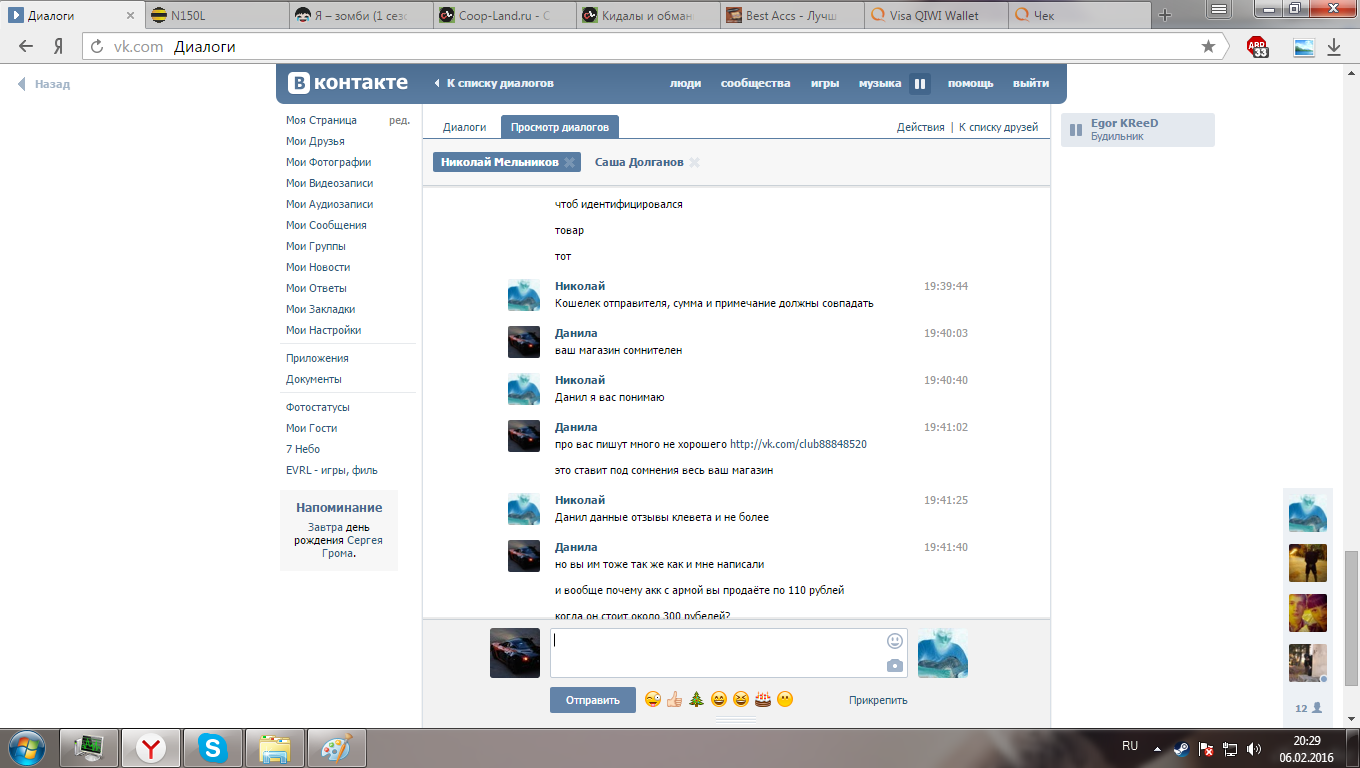This screenshot has width=1360, height=768.
Task: Open люди in VK header
Action: 685,84
